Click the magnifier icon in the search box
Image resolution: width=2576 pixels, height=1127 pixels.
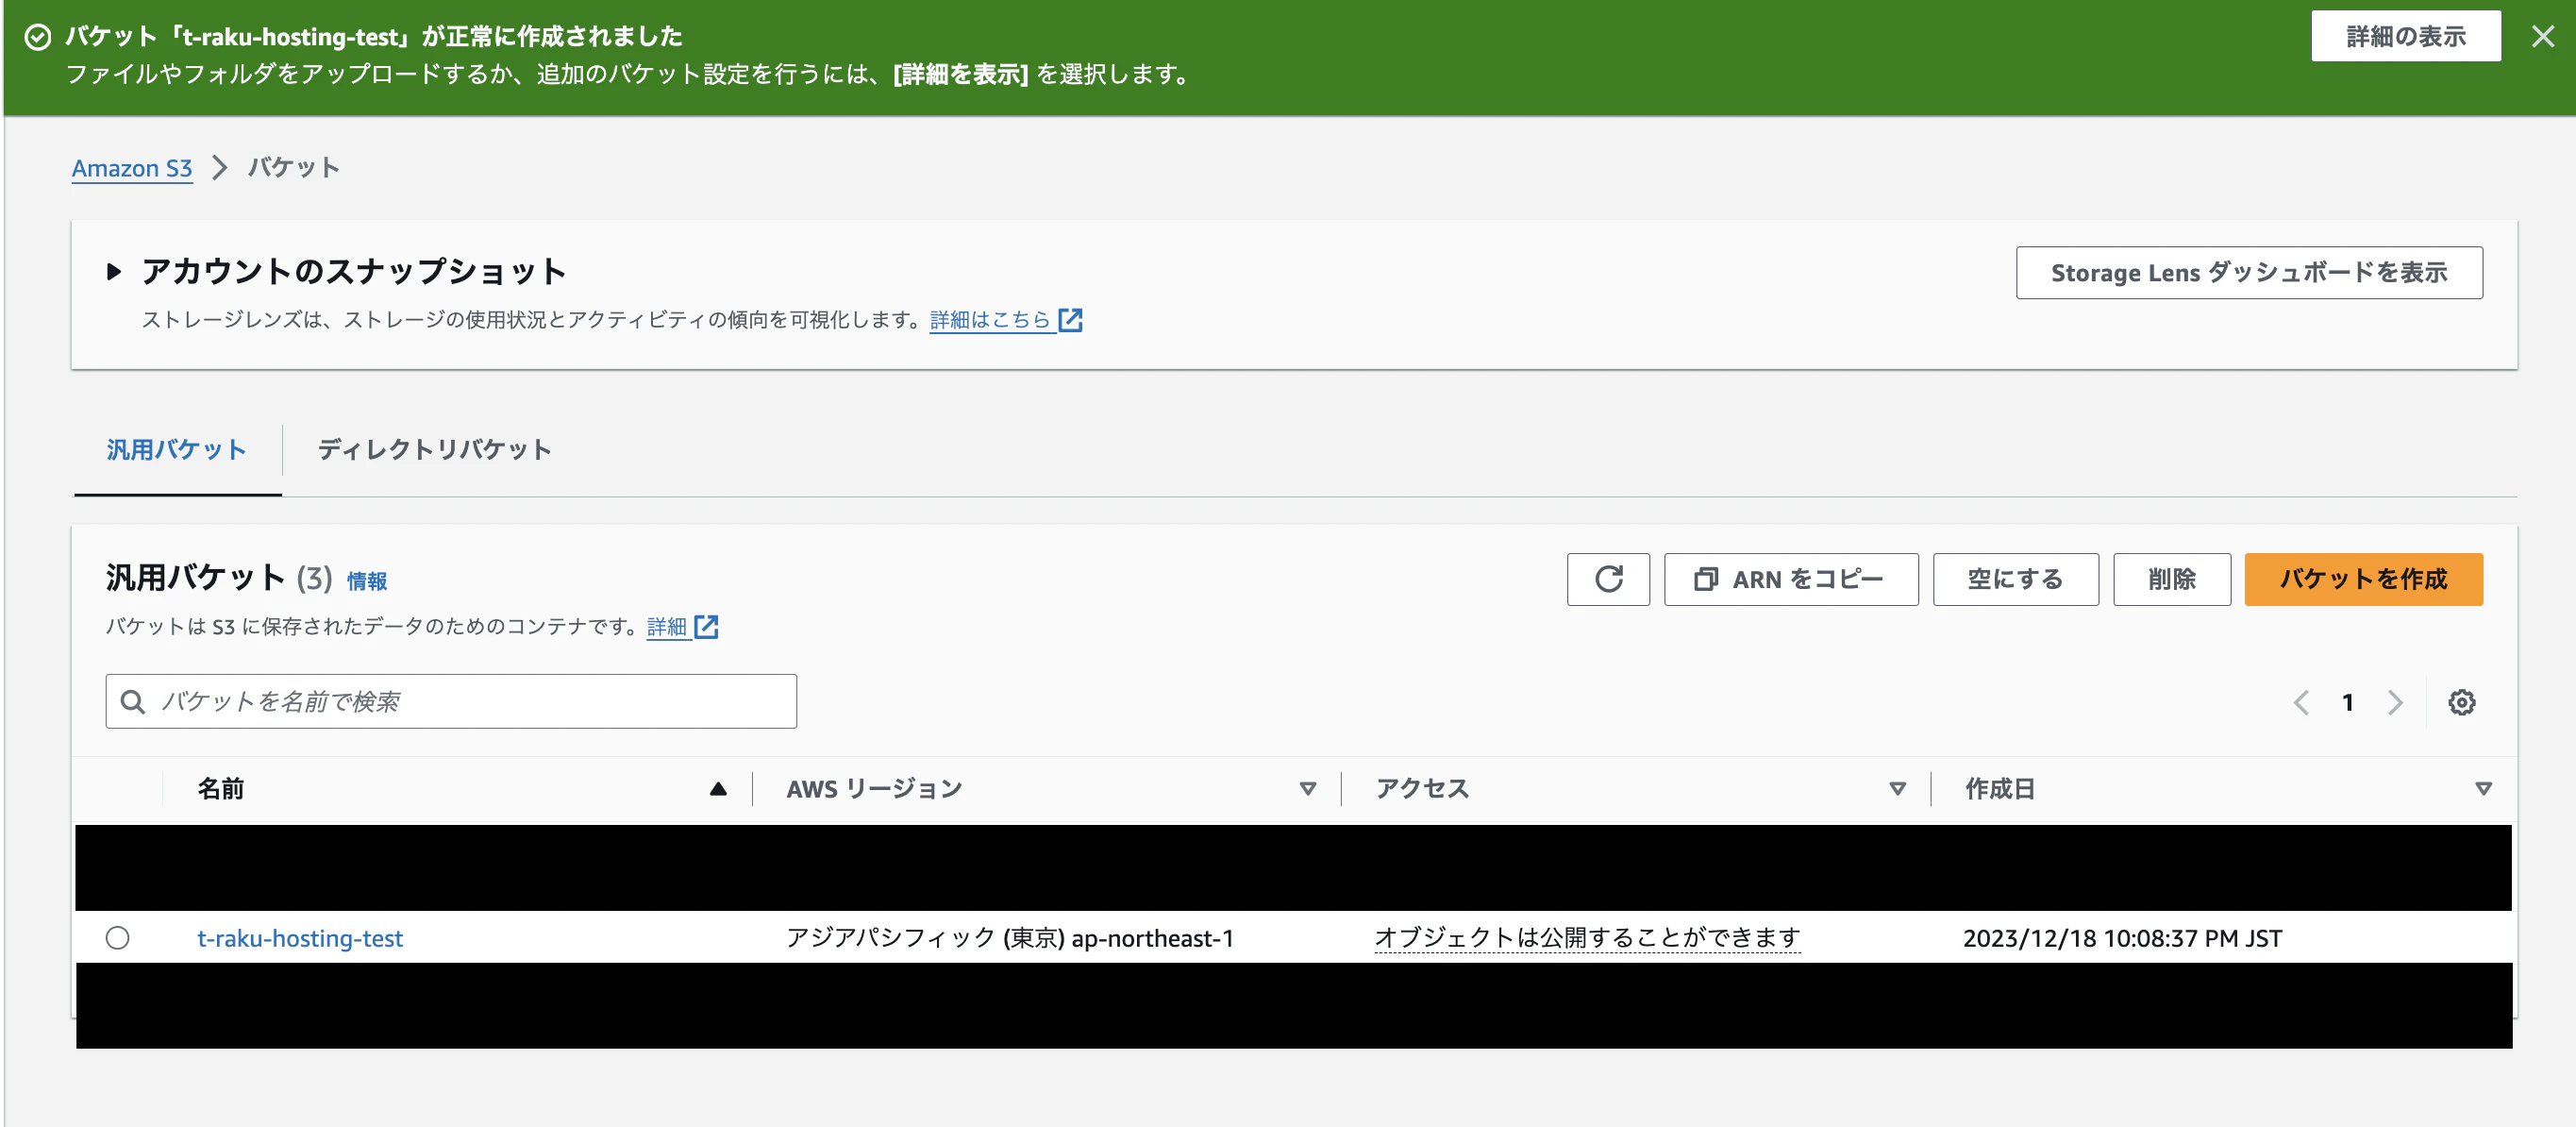[132, 701]
